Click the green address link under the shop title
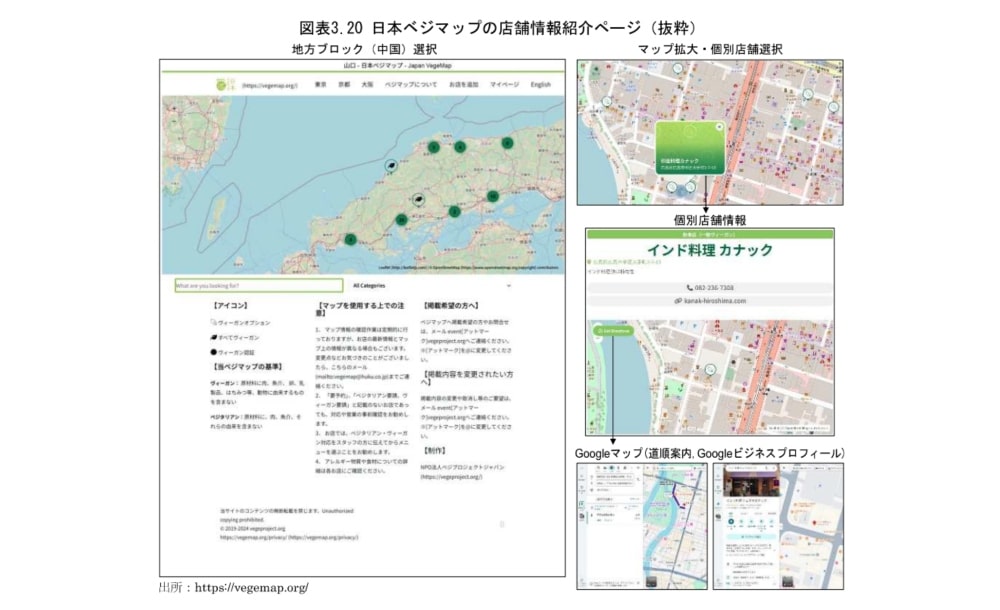 click(x=626, y=262)
